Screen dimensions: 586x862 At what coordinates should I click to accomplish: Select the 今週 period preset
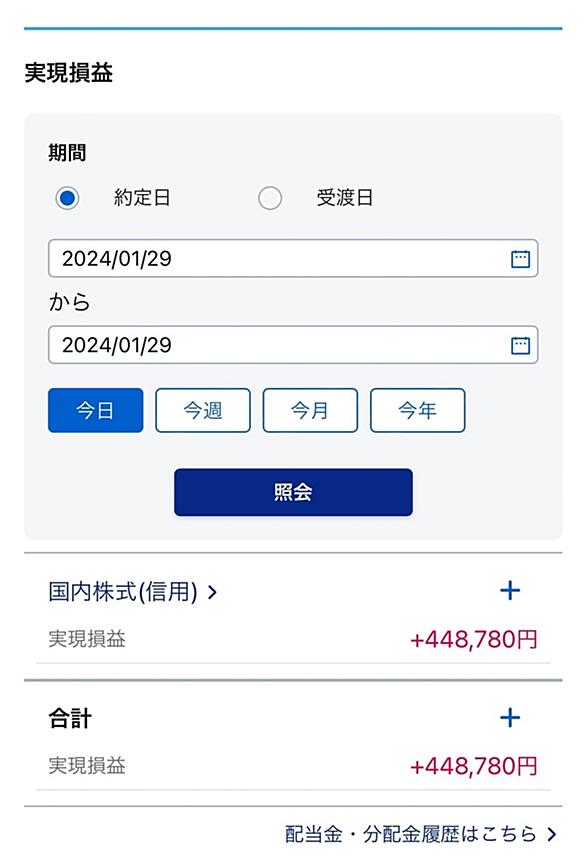click(203, 410)
